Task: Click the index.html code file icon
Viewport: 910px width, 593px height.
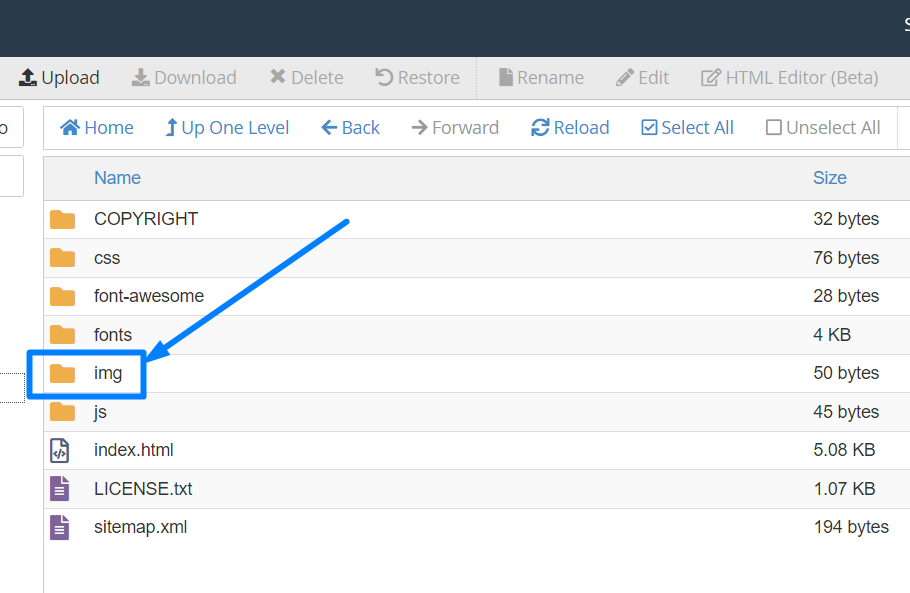Action: (x=60, y=451)
